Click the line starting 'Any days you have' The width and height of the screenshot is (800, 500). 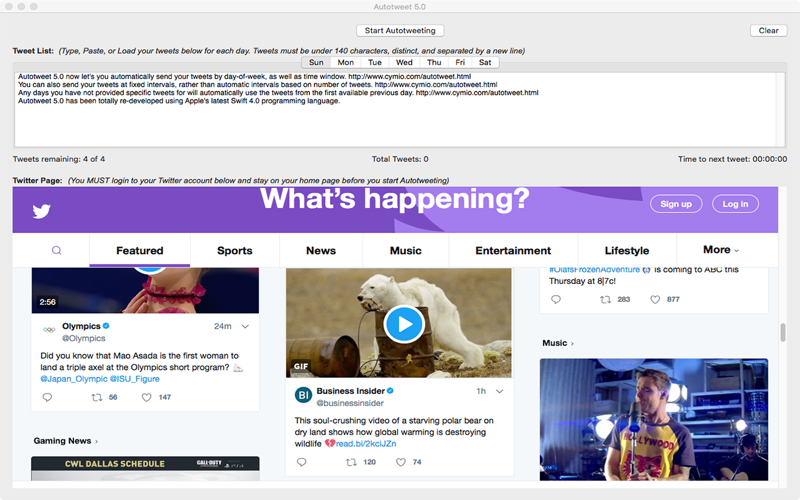[x=278, y=93]
